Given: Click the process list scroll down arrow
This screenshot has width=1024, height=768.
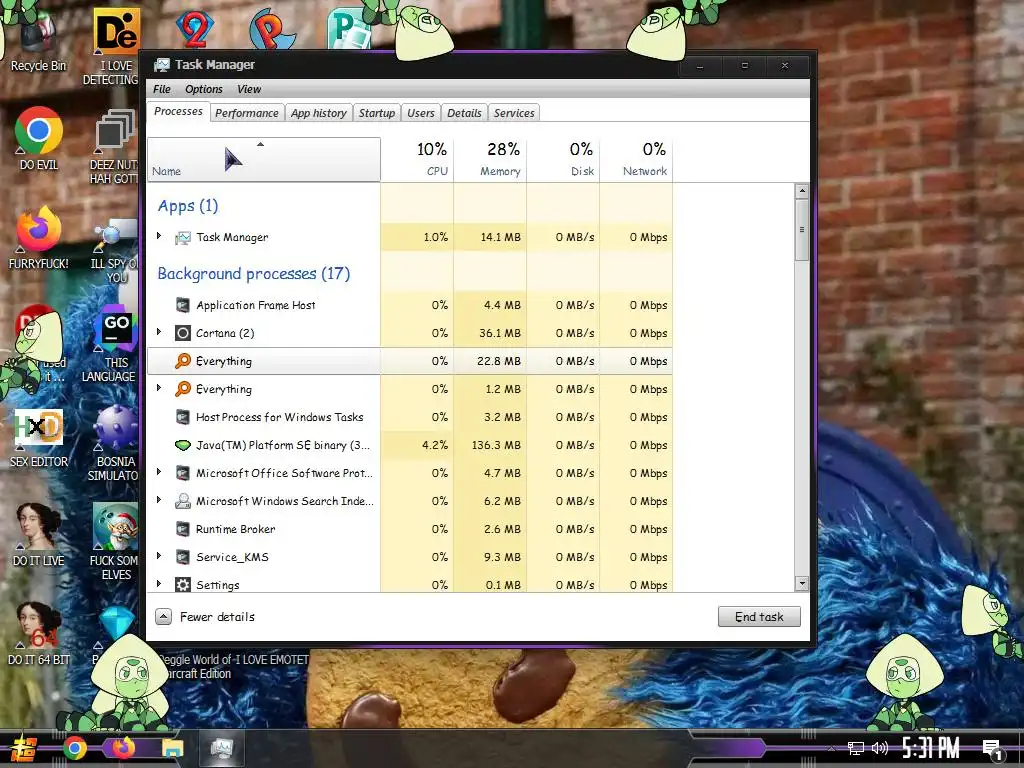Looking at the screenshot, I should click(x=802, y=584).
